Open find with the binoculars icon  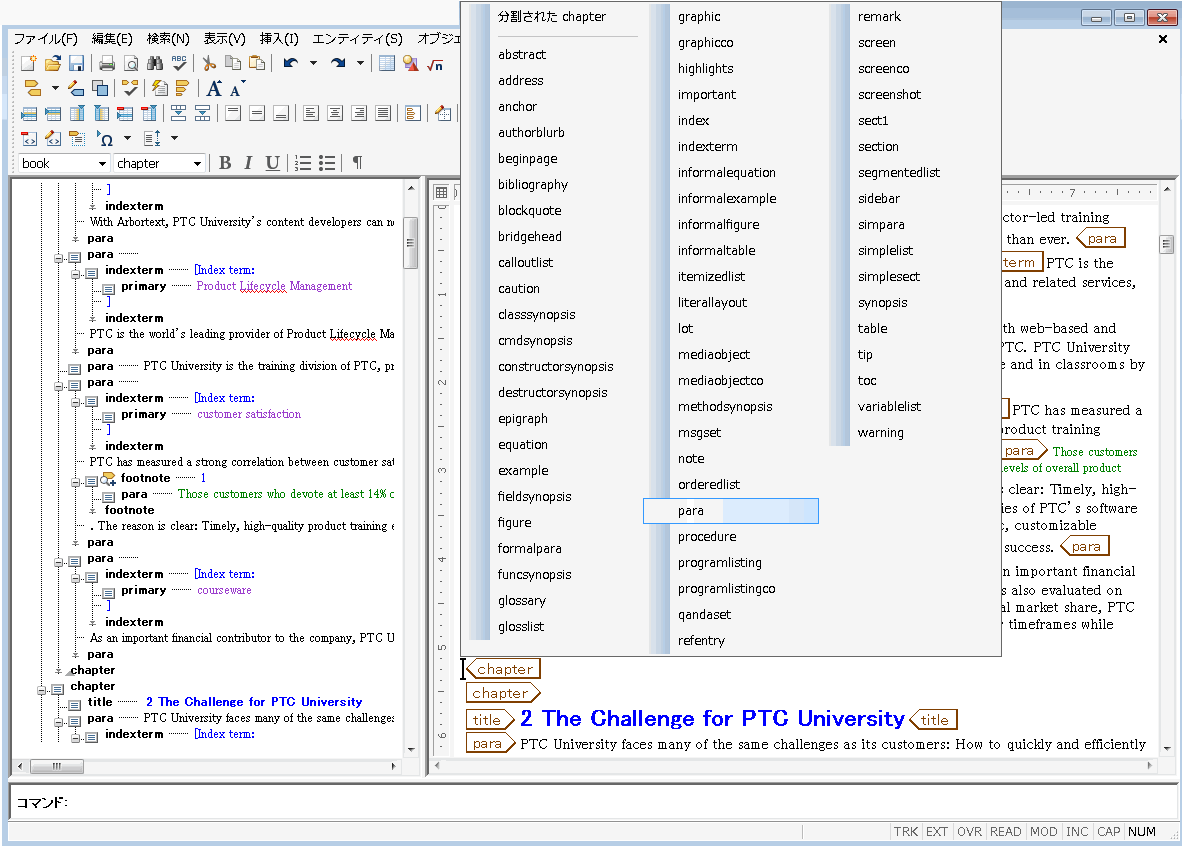pyautogui.click(x=155, y=64)
